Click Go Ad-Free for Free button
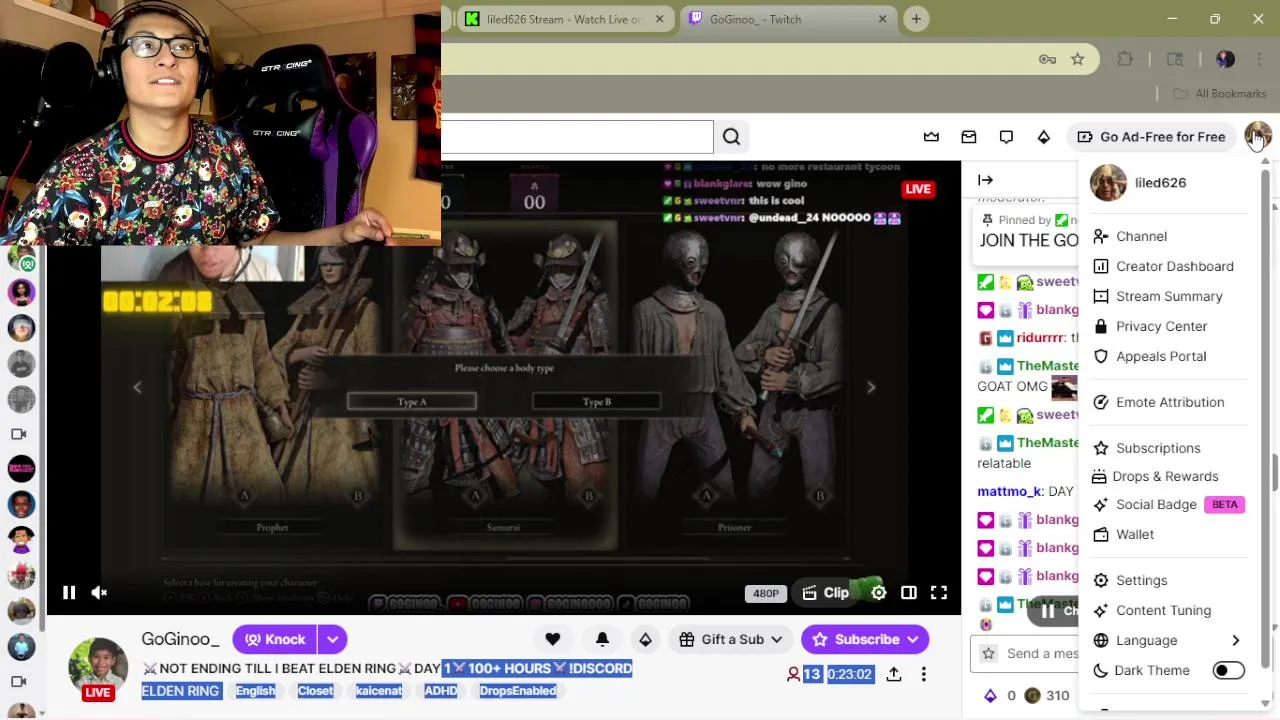 tap(1151, 137)
